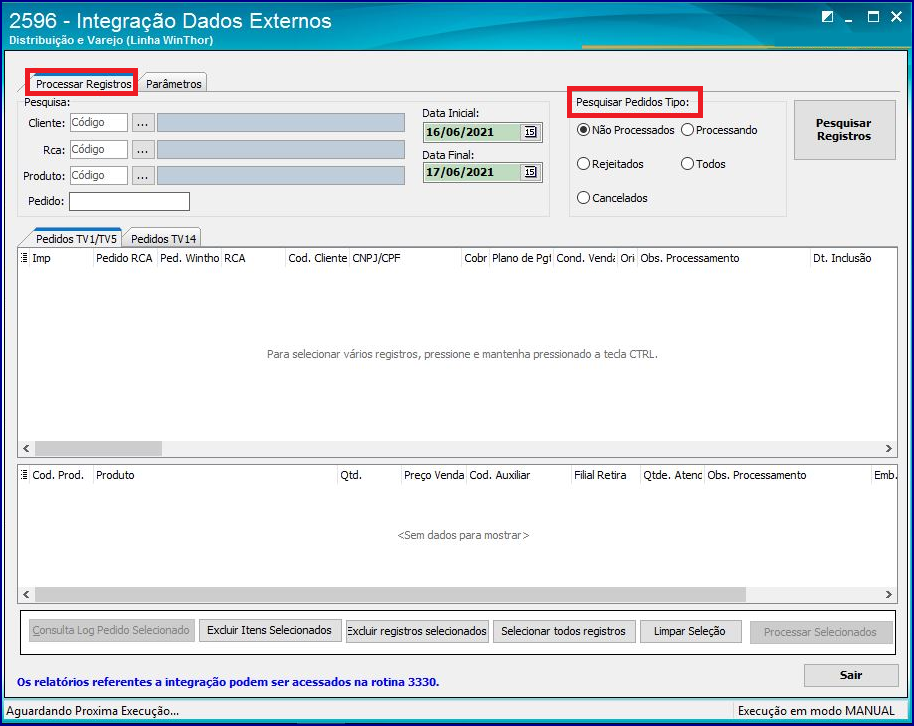Screen dimensions: 914x726
Task: Select Rejeitados radio option
Action: pyautogui.click(x=610, y=164)
